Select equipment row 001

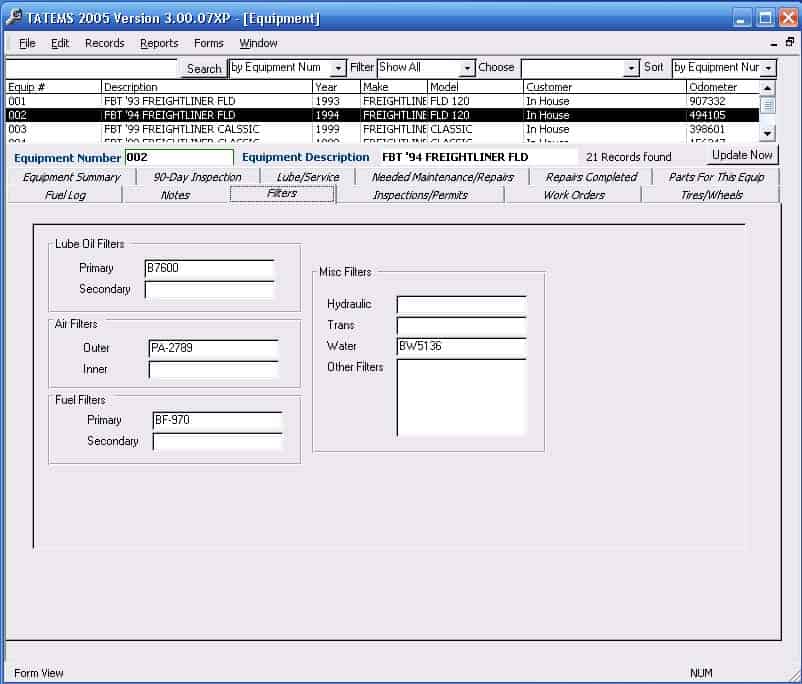[x=382, y=101]
